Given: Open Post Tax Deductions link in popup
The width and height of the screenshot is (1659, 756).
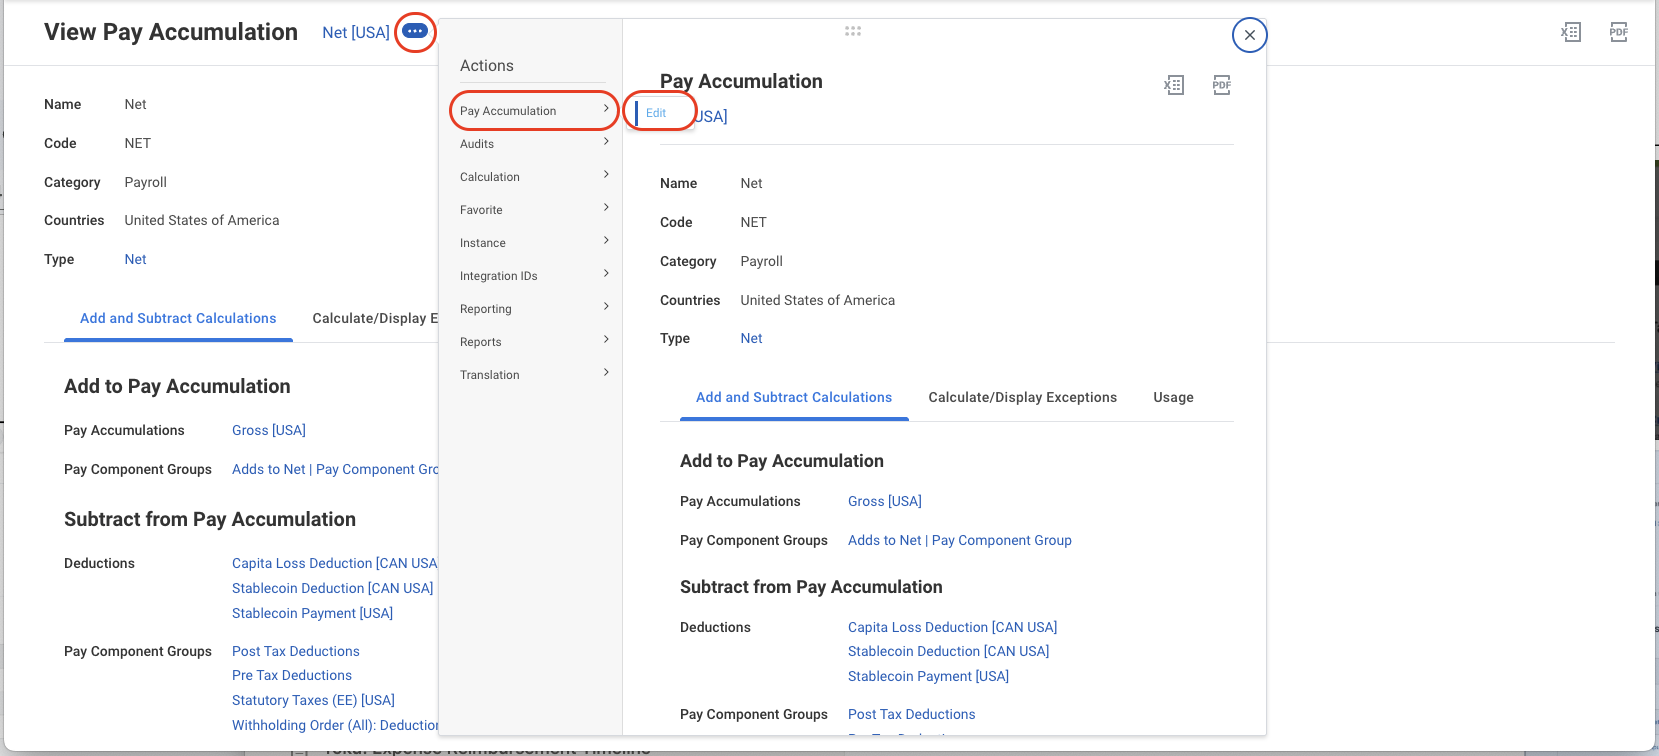Looking at the screenshot, I should [912, 714].
